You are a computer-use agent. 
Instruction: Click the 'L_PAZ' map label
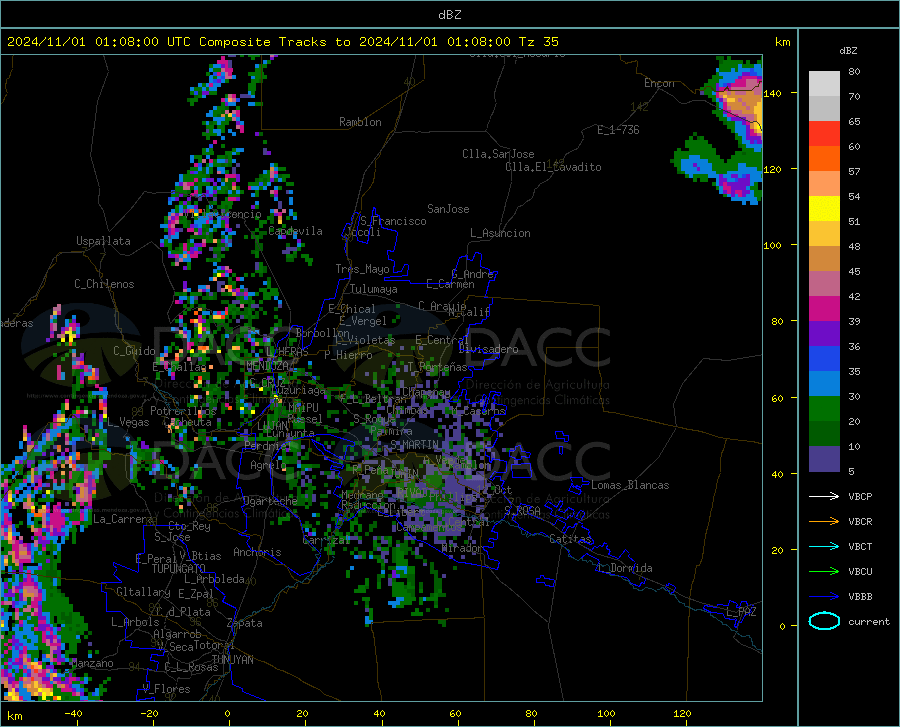click(x=741, y=612)
